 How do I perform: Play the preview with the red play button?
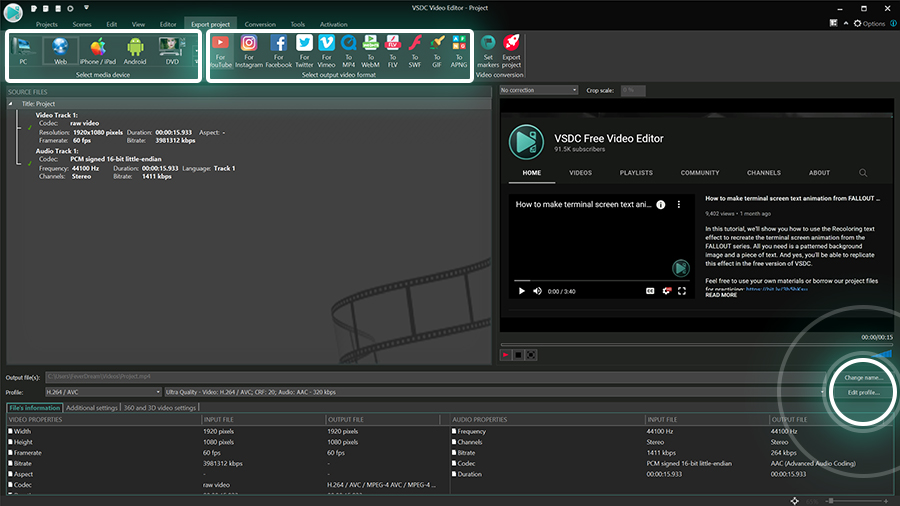pos(505,355)
